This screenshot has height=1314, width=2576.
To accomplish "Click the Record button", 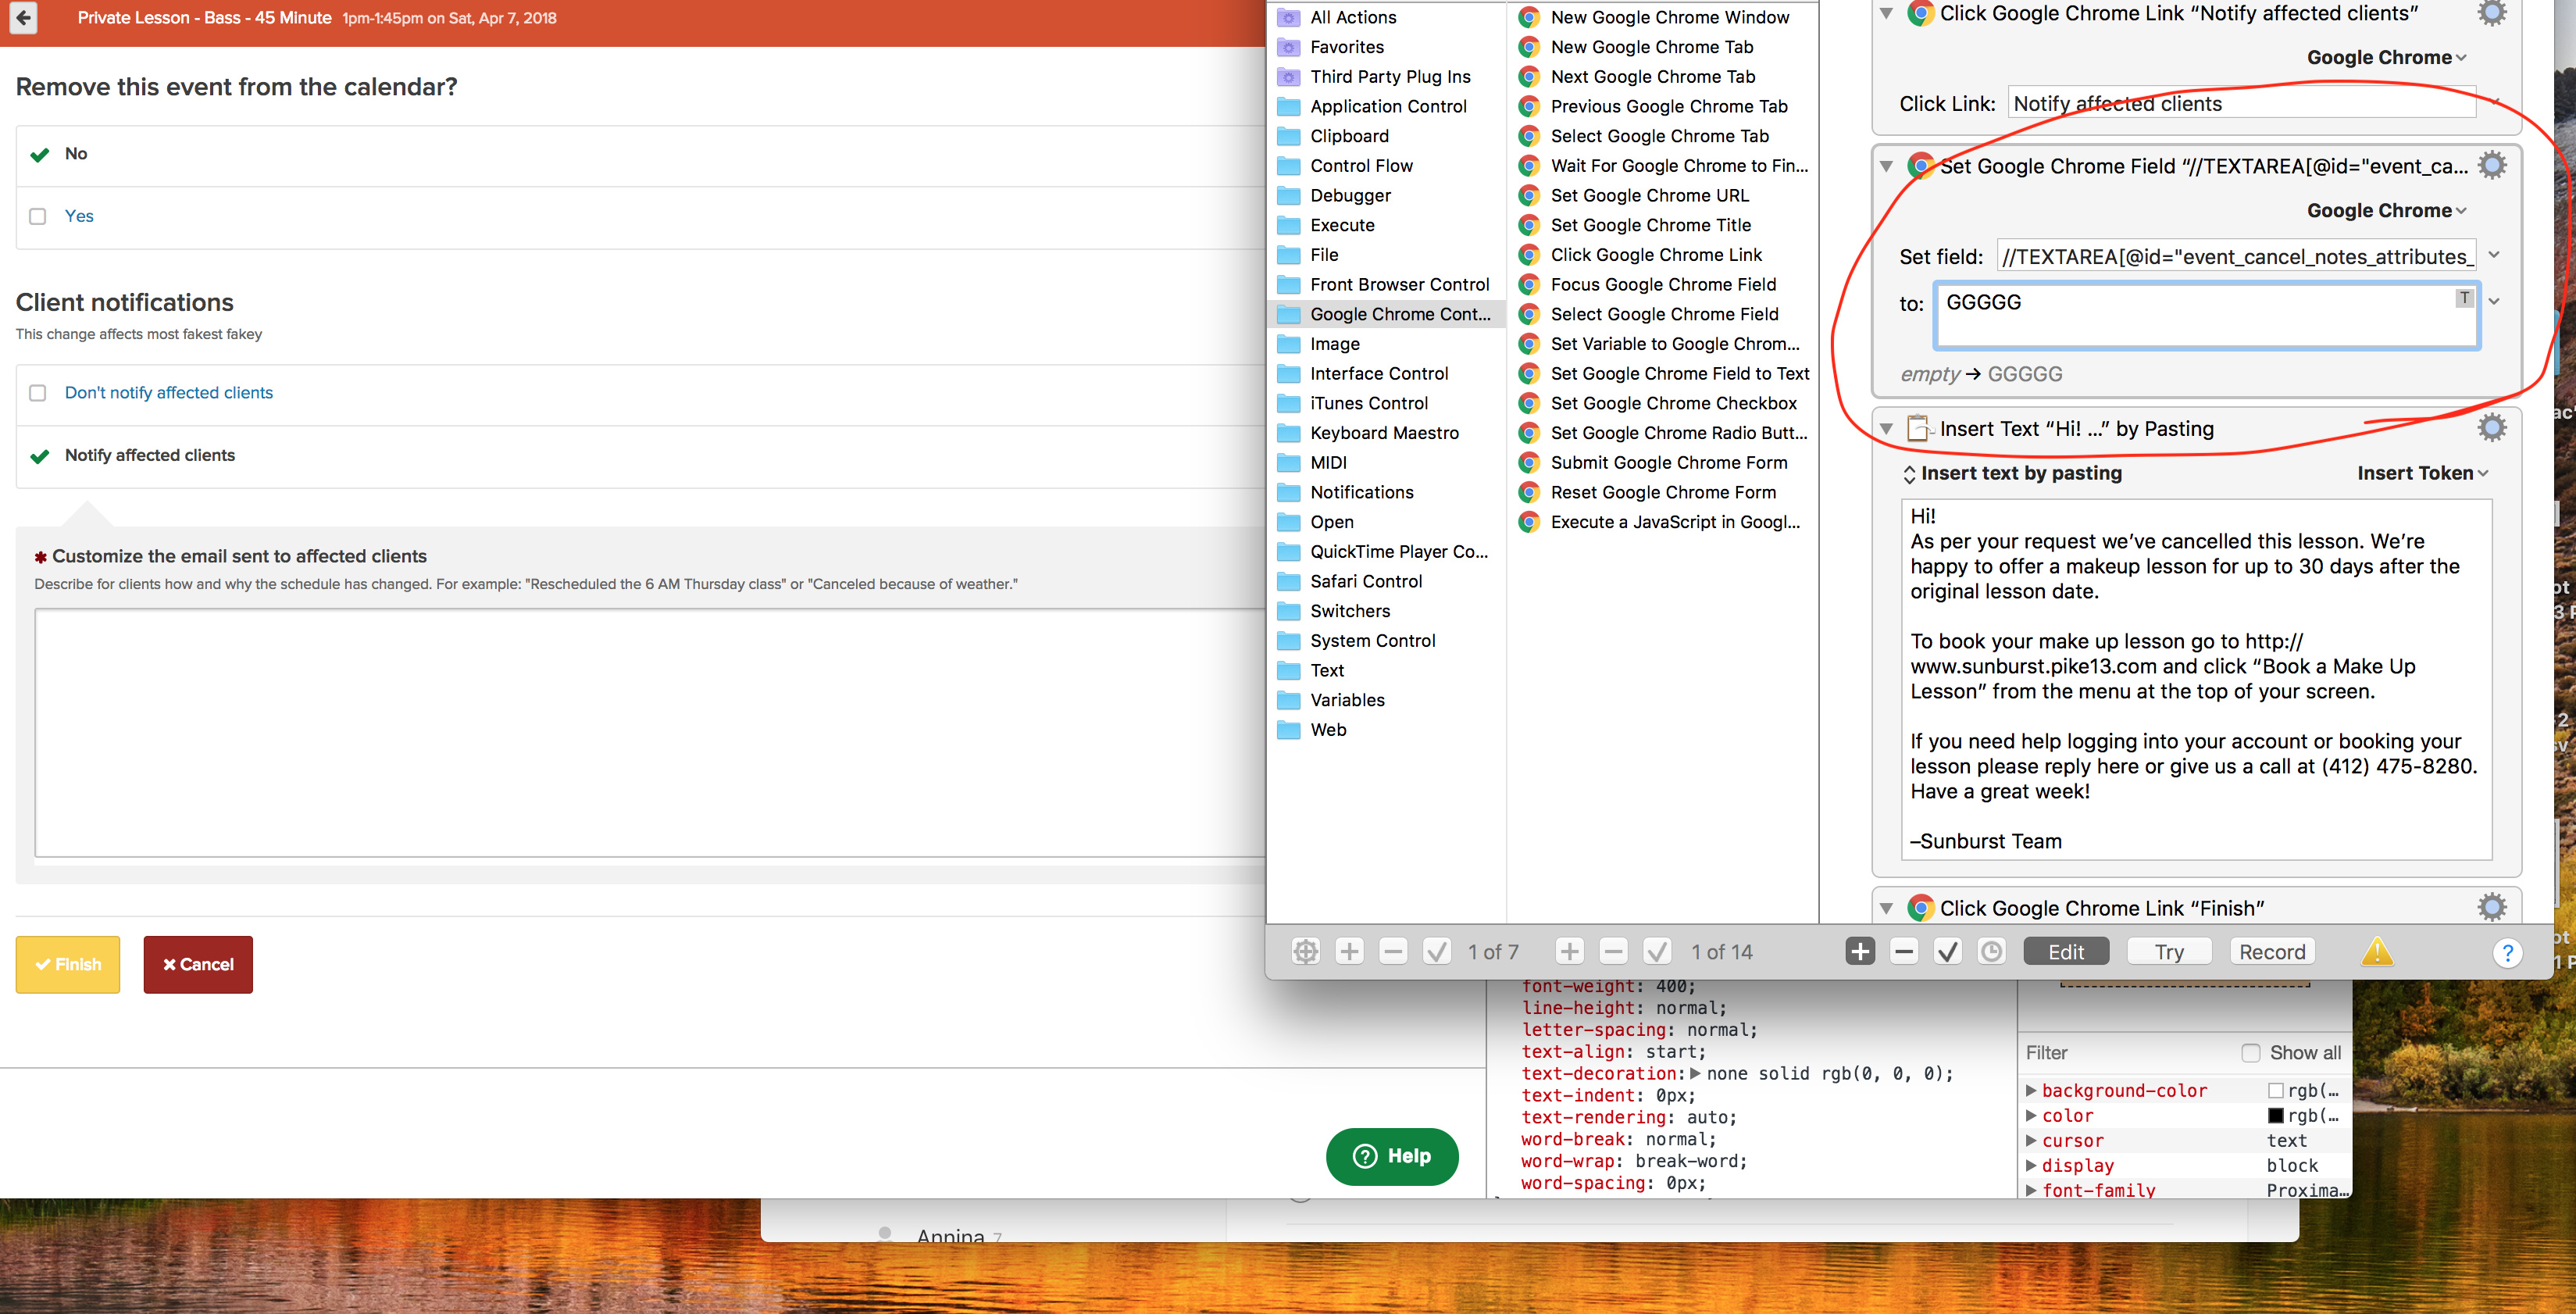I will click(2271, 951).
